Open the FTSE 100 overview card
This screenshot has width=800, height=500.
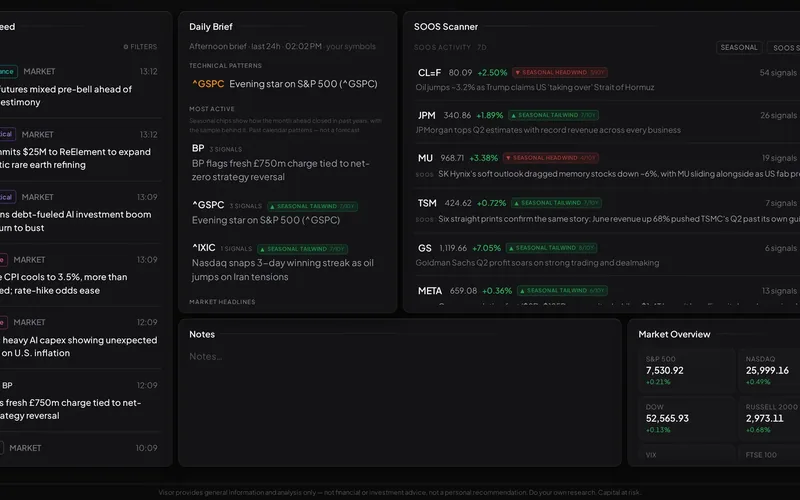coord(769,454)
